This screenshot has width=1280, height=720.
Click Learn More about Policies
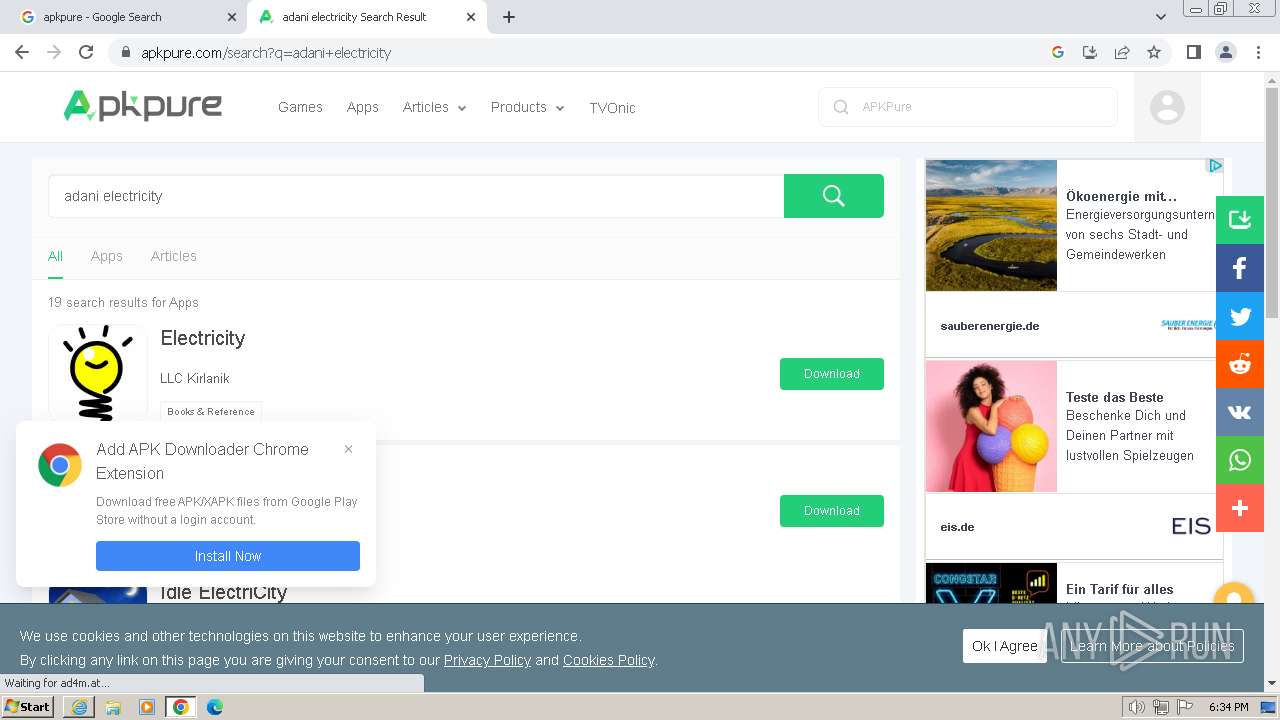click(x=1152, y=646)
